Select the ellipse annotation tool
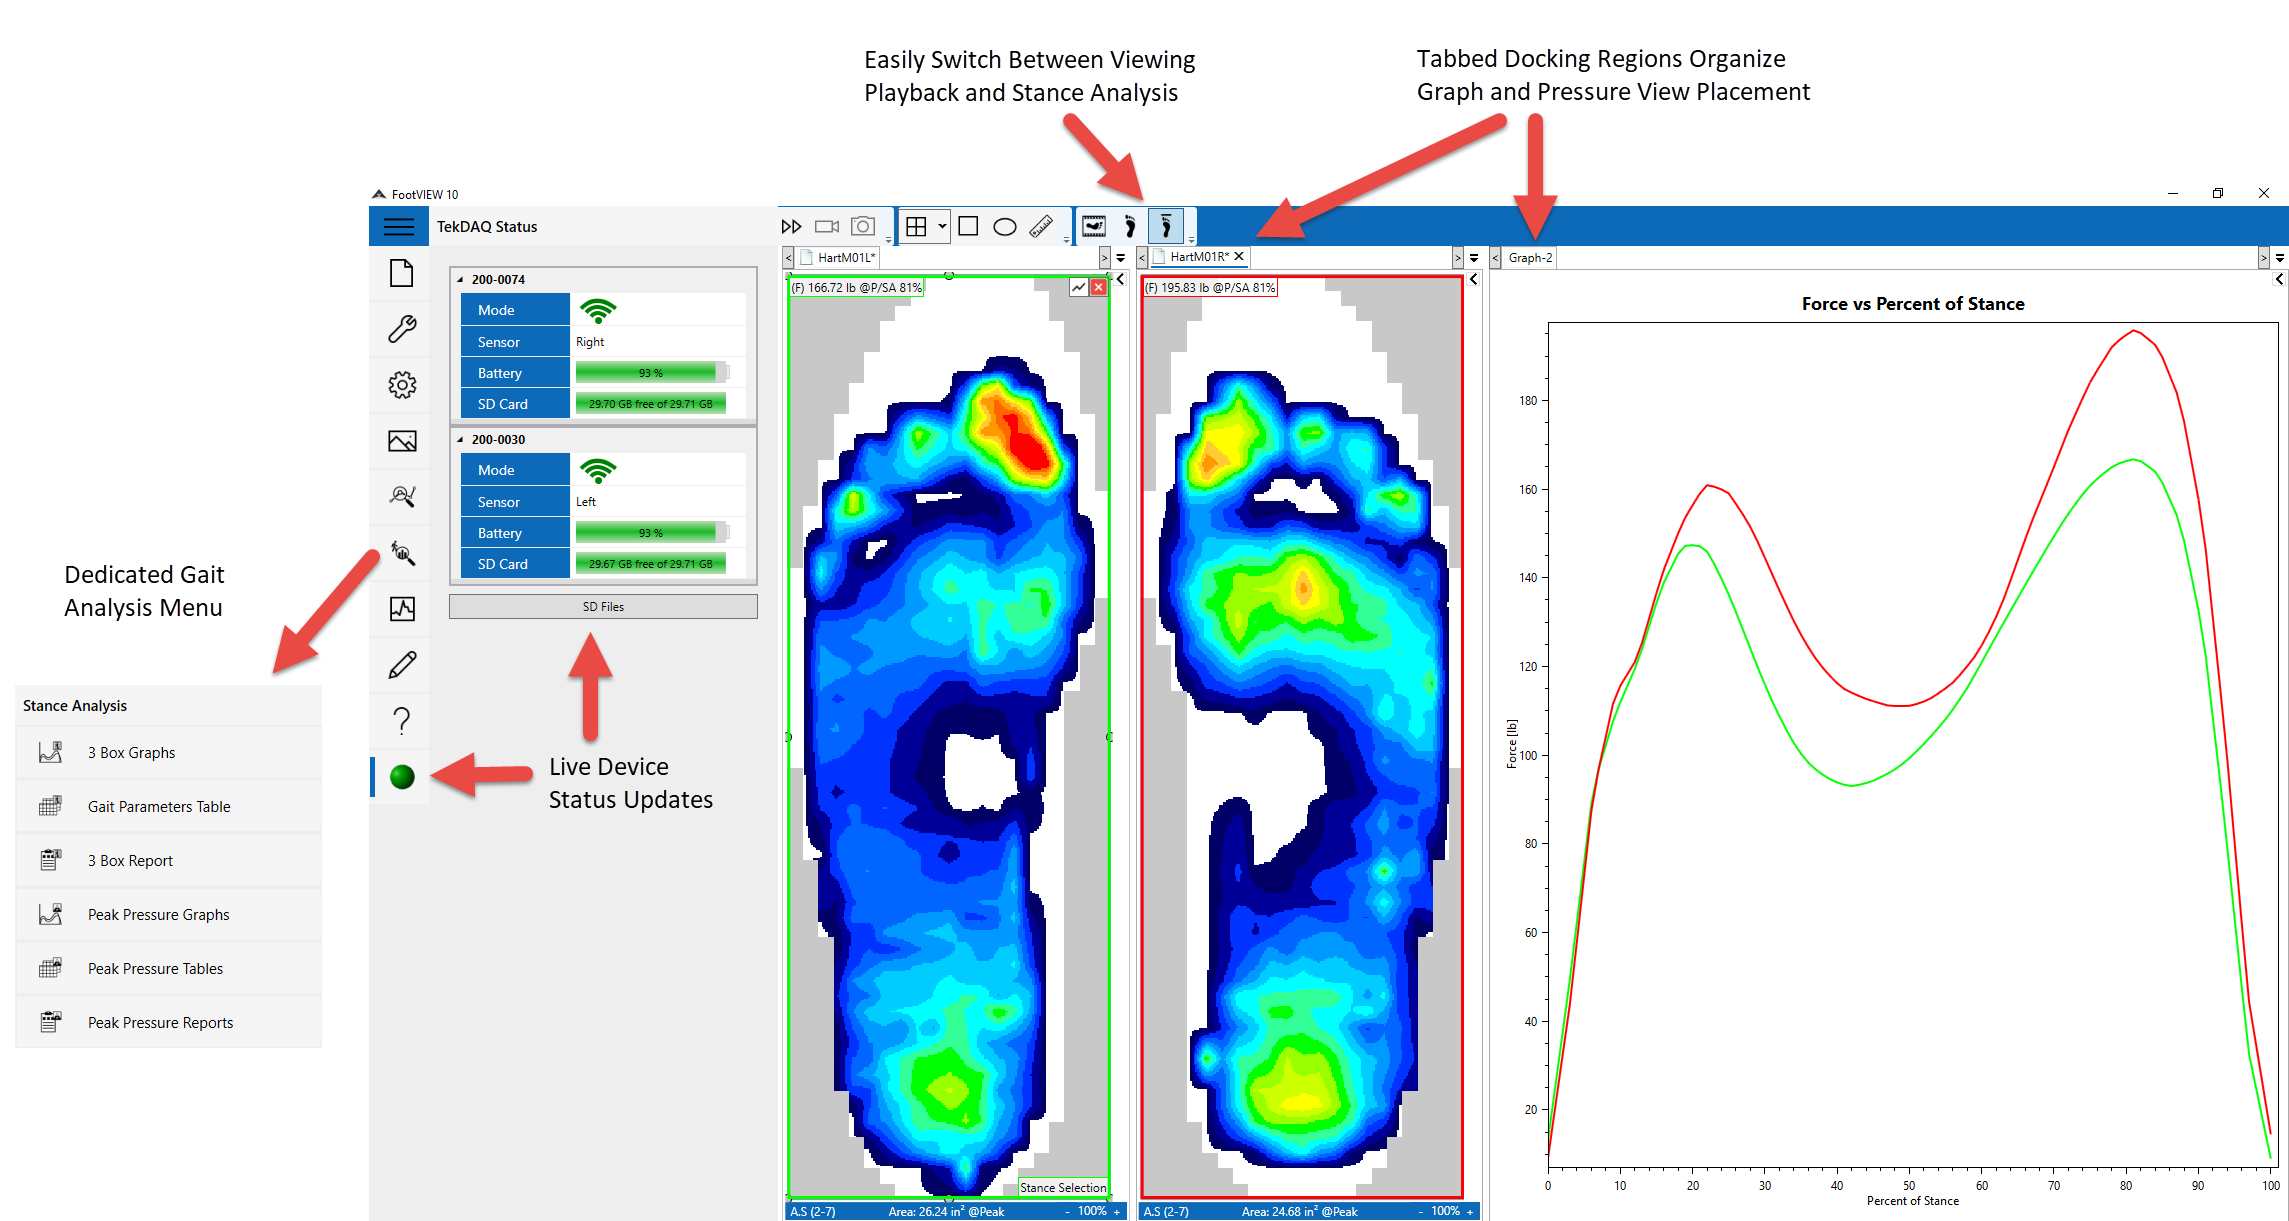The height and width of the screenshot is (1221, 2289). pyautogui.click(x=1004, y=226)
